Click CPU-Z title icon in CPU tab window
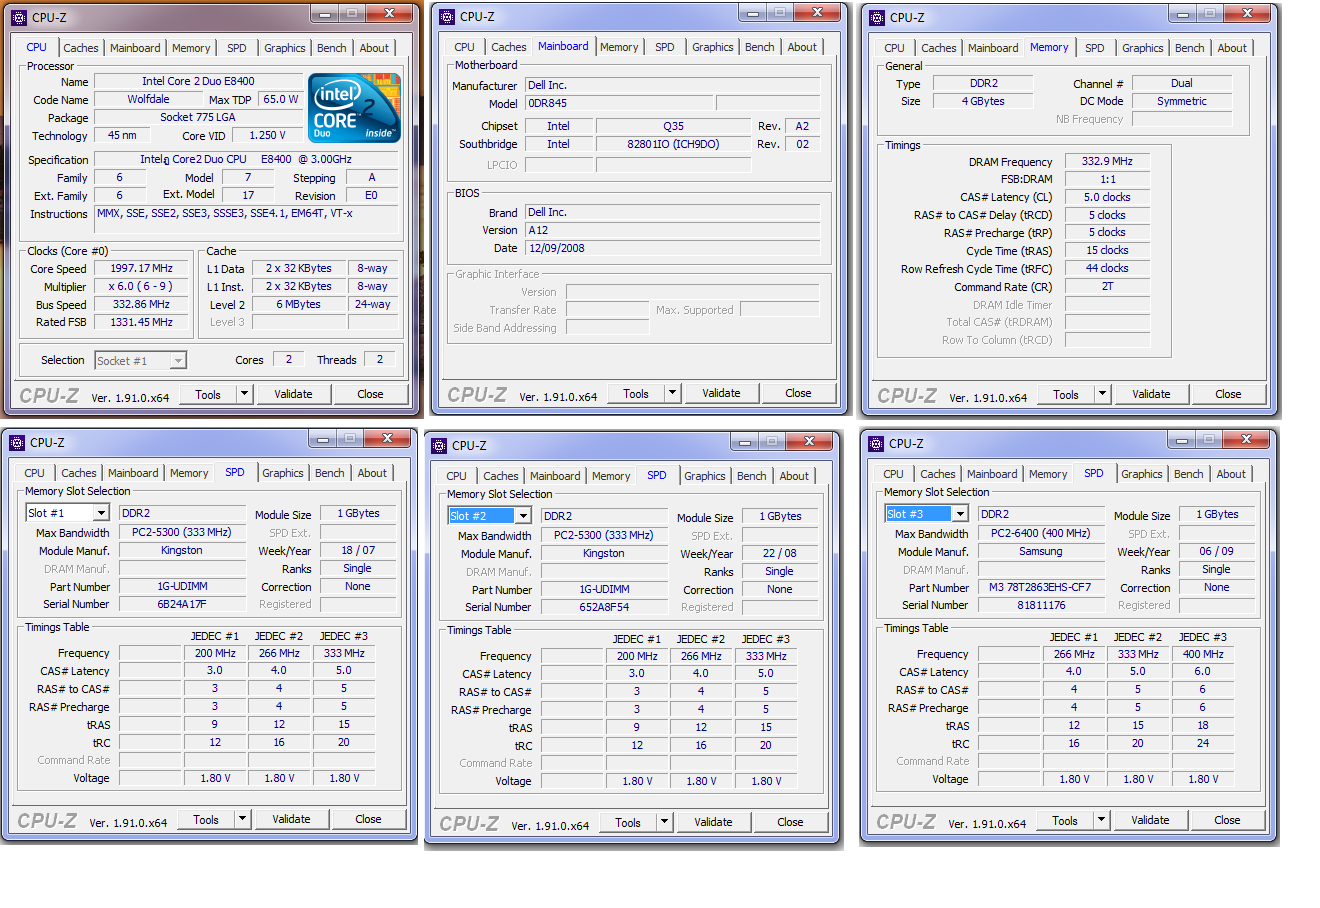 tap(19, 17)
